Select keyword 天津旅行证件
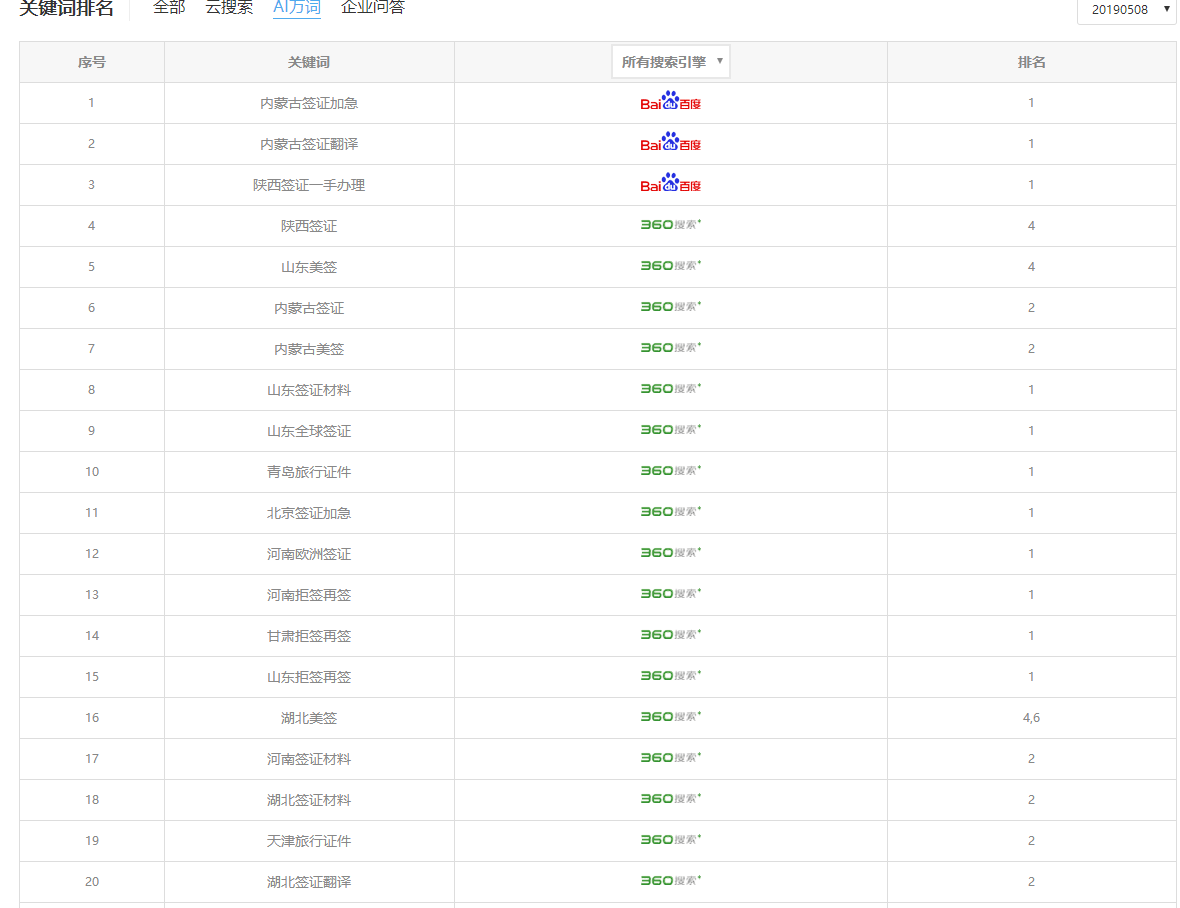This screenshot has height=908, width=1180. click(309, 841)
